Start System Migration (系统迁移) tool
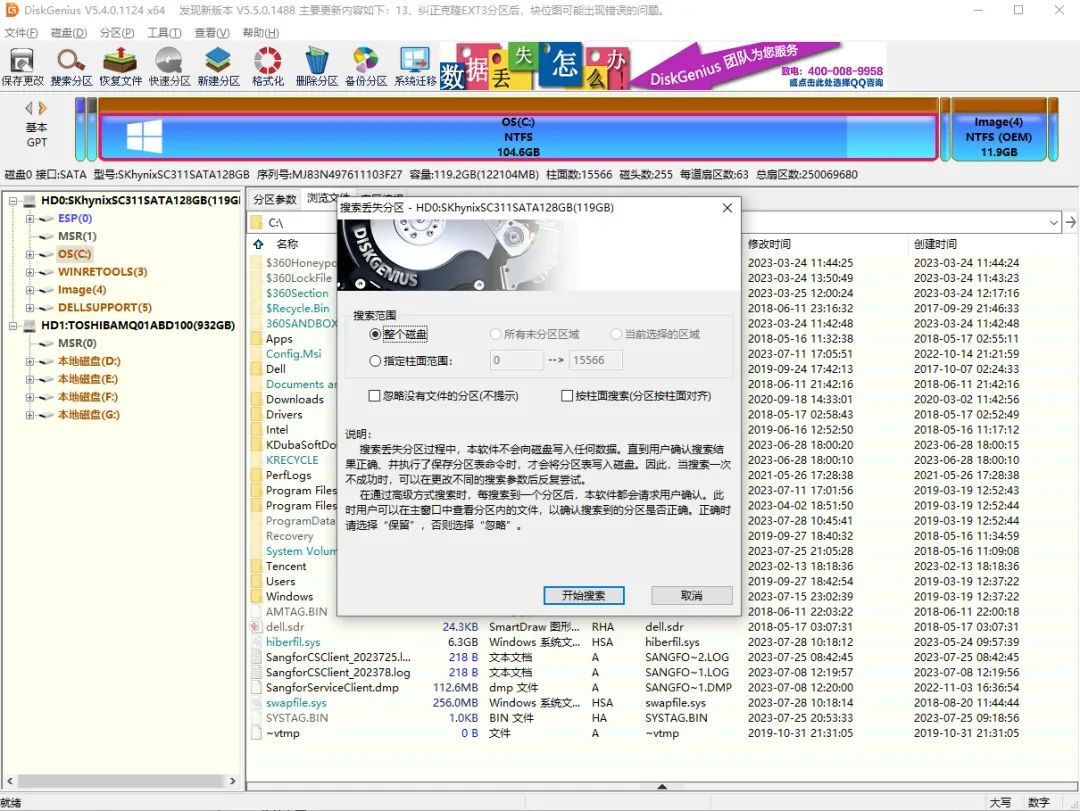Viewport: 1080px width, 811px height. pyautogui.click(x=415, y=67)
